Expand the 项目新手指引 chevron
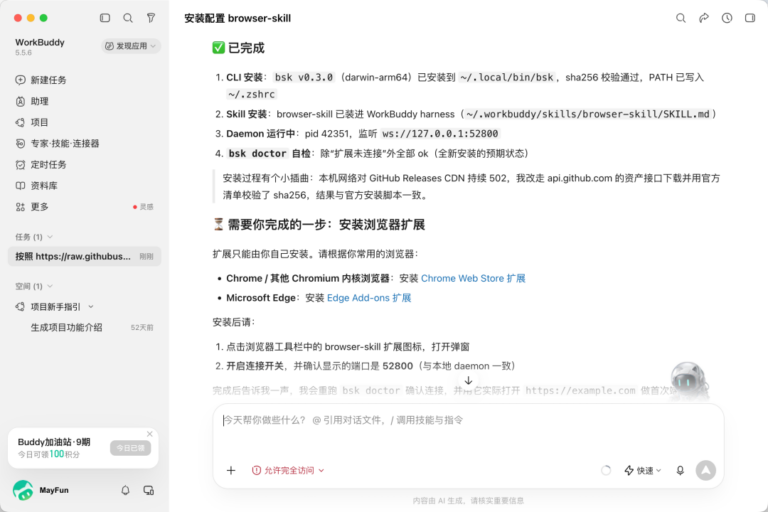This screenshot has width=768, height=512. point(91,307)
